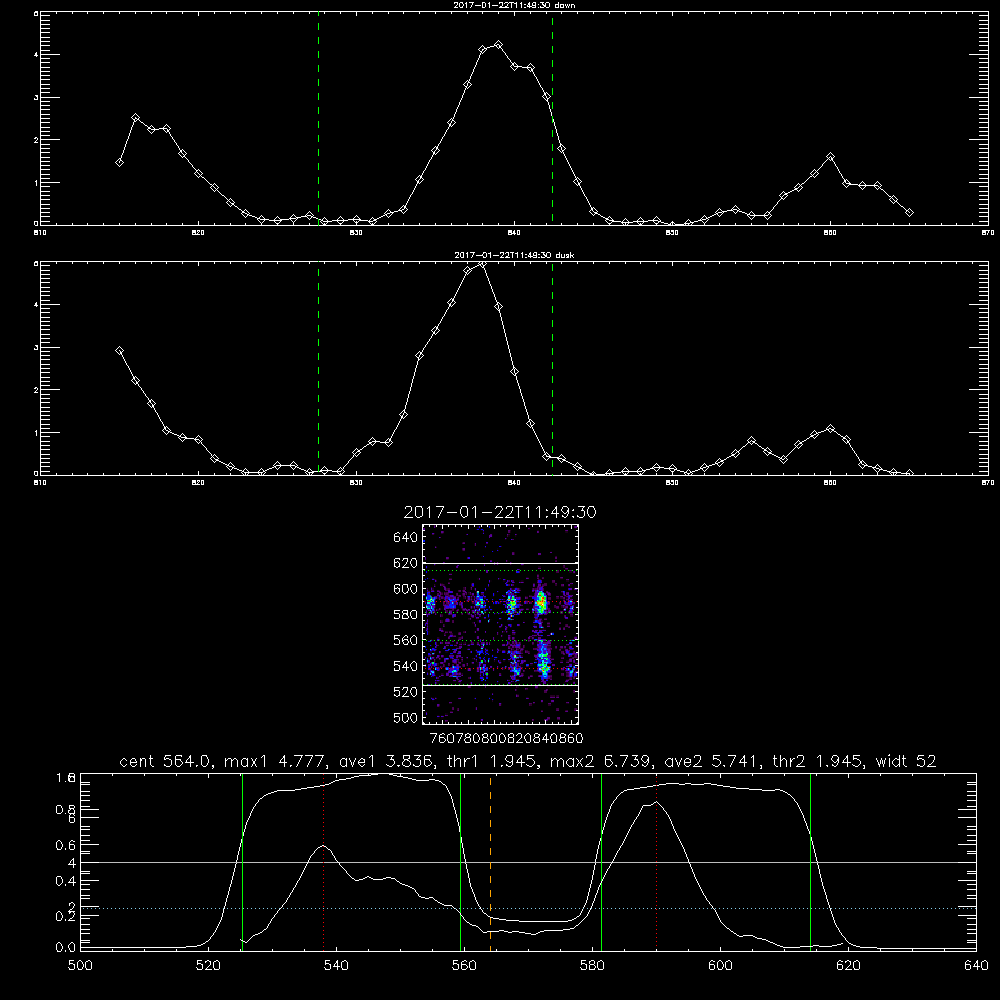Click the solid green line near 525
This screenshot has width=1000, height=1000.
242,861
